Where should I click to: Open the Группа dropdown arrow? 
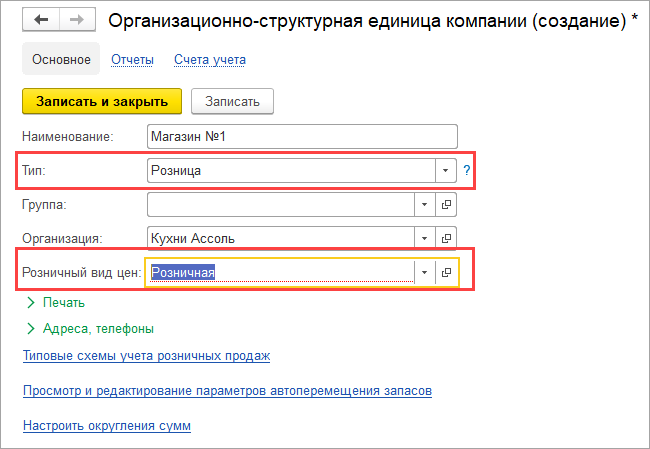pyautogui.click(x=424, y=205)
